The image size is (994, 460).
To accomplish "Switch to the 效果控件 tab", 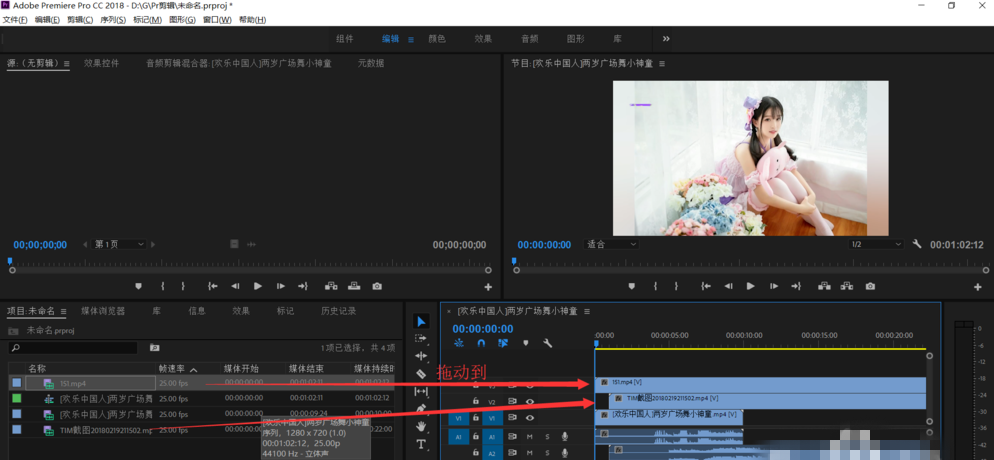I will click(x=101, y=63).
